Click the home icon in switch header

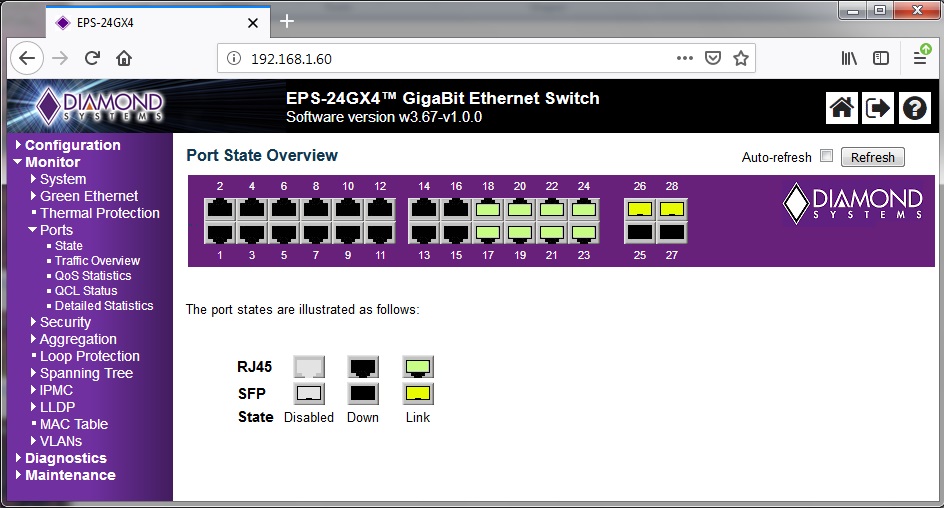coord(842,108)
